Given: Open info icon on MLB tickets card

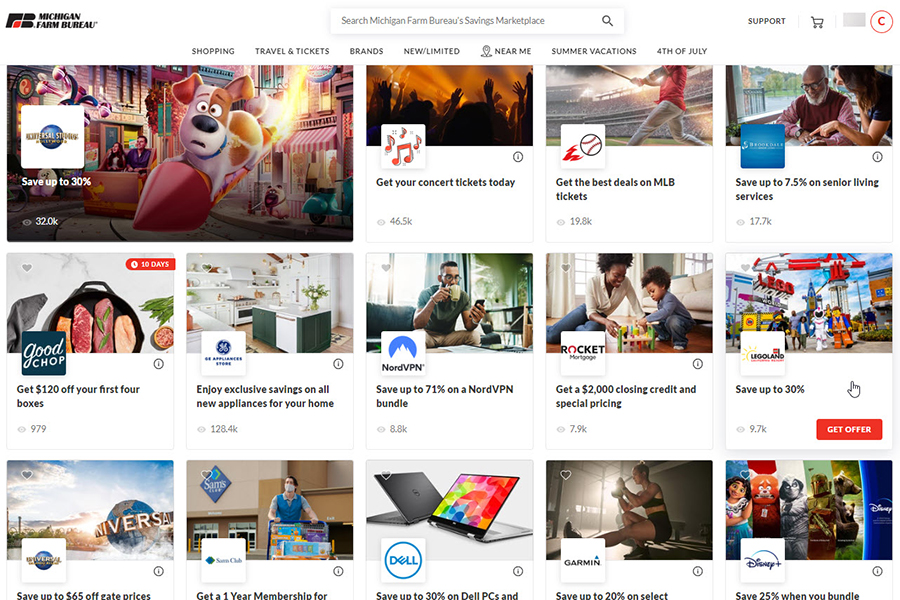Looking at the screenshot, I should [x=697, y=157].
